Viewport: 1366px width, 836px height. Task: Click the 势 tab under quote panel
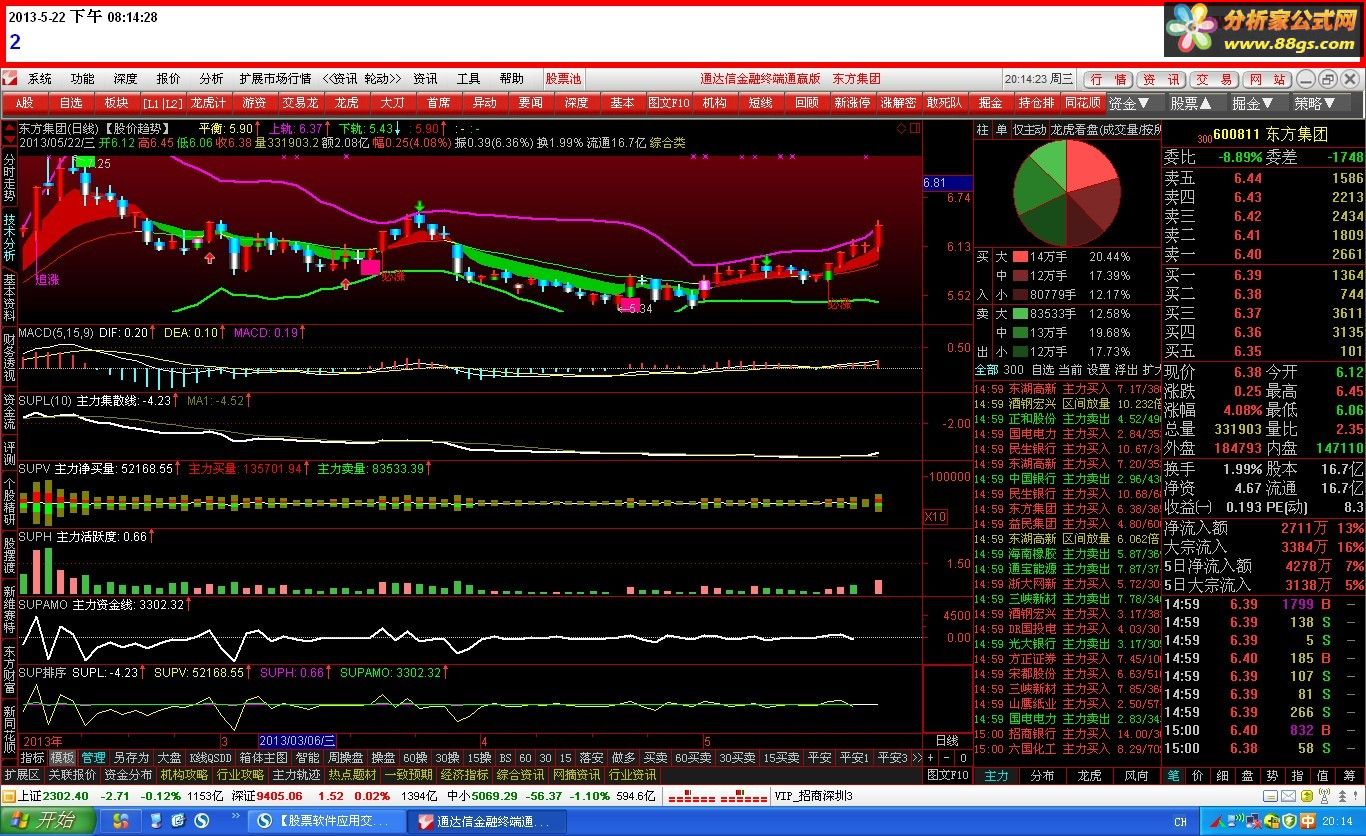(x=1272, y=775)
